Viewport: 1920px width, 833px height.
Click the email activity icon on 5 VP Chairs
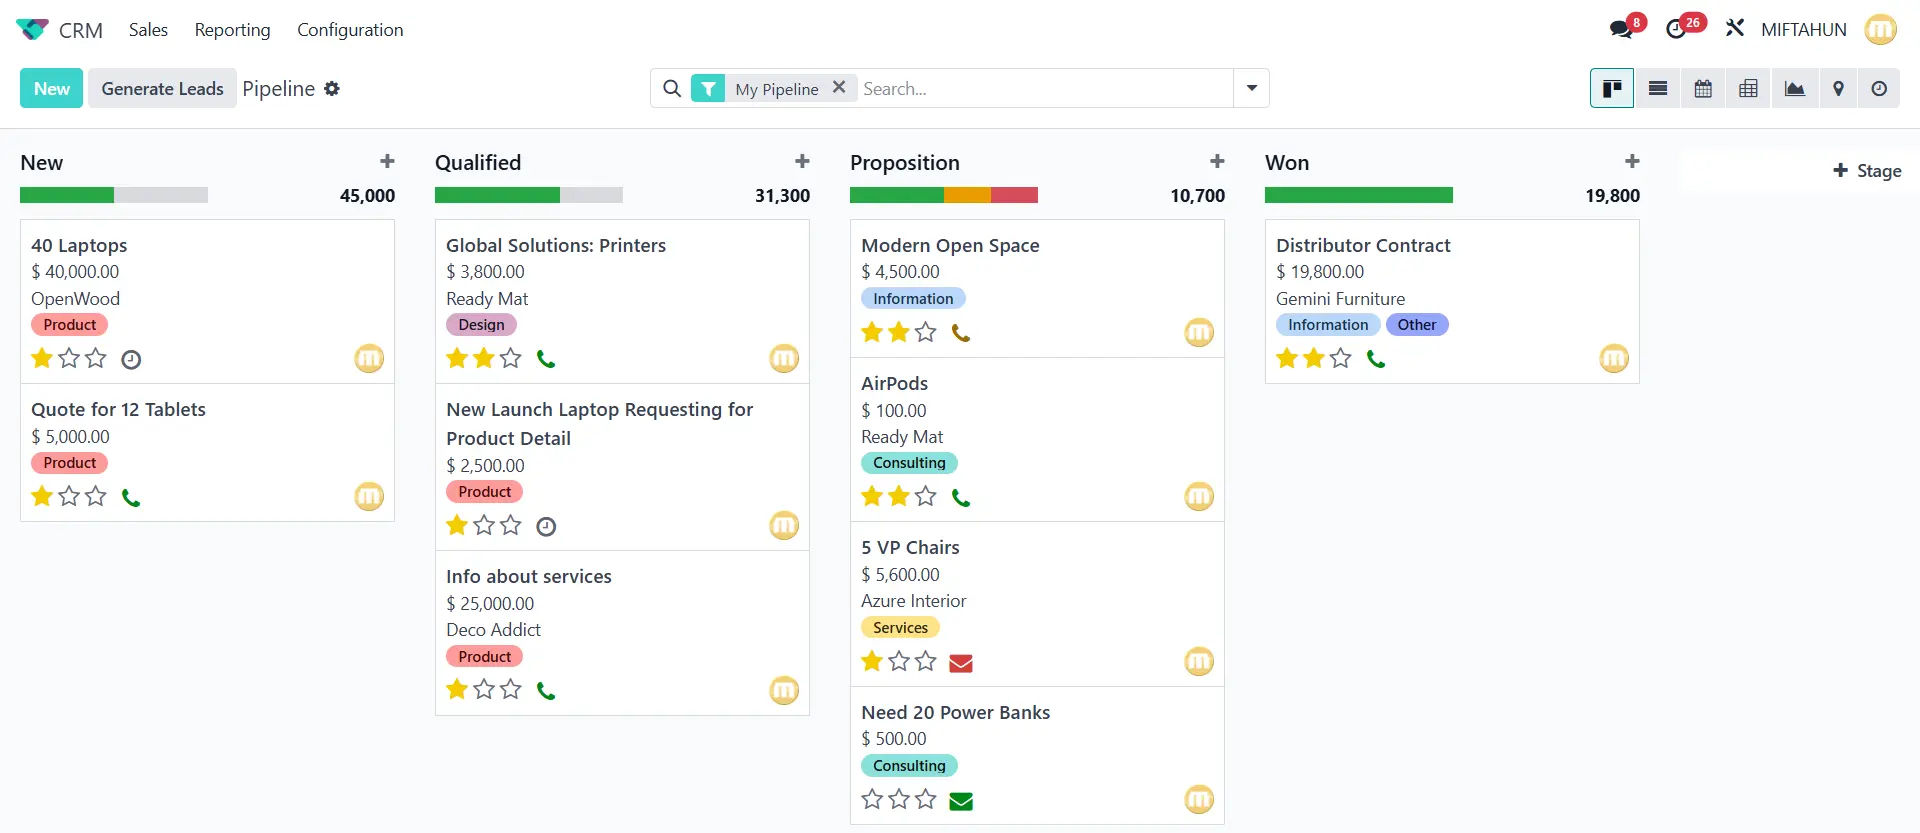coord(960,663)
